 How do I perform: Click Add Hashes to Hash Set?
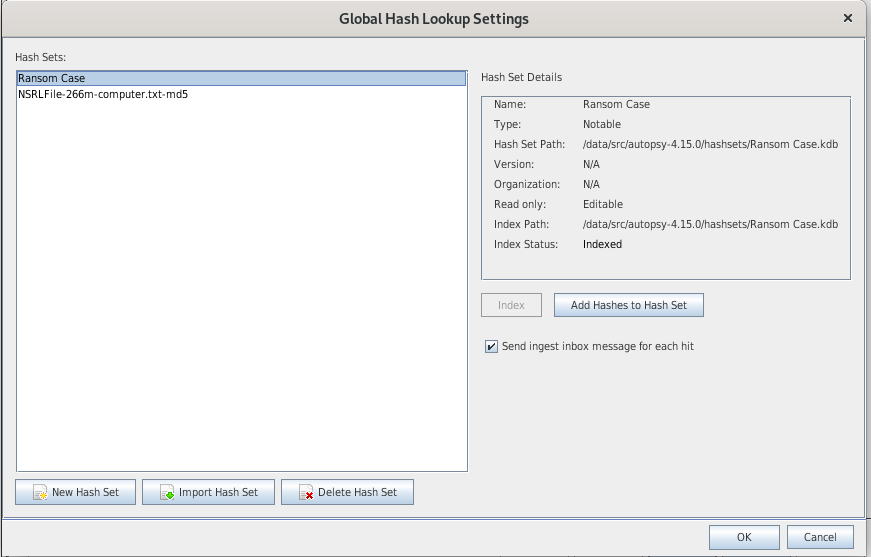coord(628,305)
